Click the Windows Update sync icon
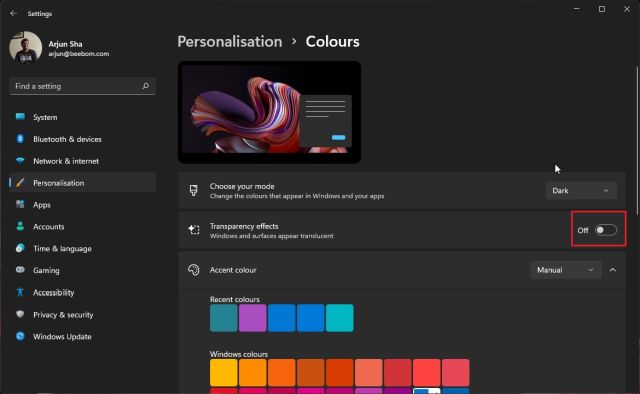640x394 pixels. pyautogui.click(x=20, y=336)
